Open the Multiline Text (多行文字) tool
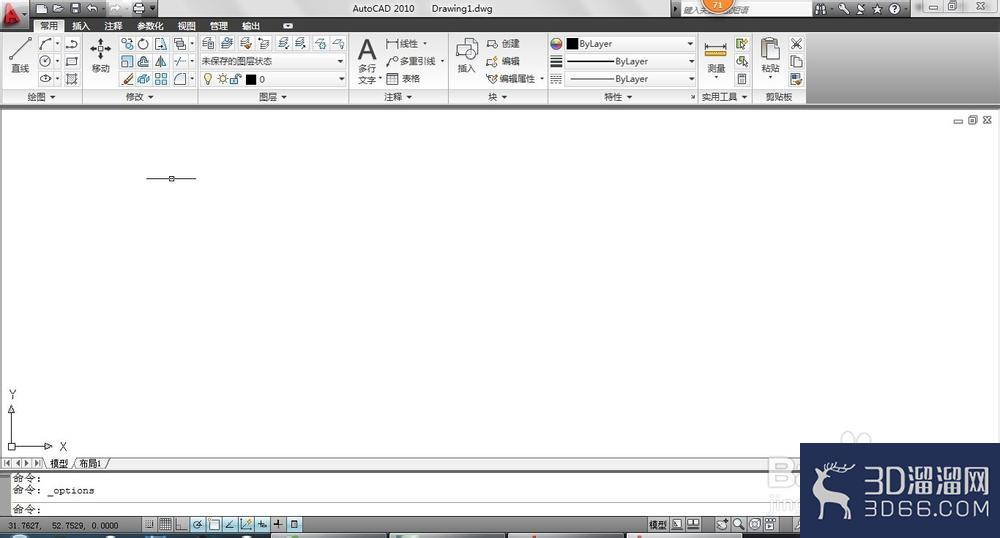 pyautogui.click(x=367, y=60)
